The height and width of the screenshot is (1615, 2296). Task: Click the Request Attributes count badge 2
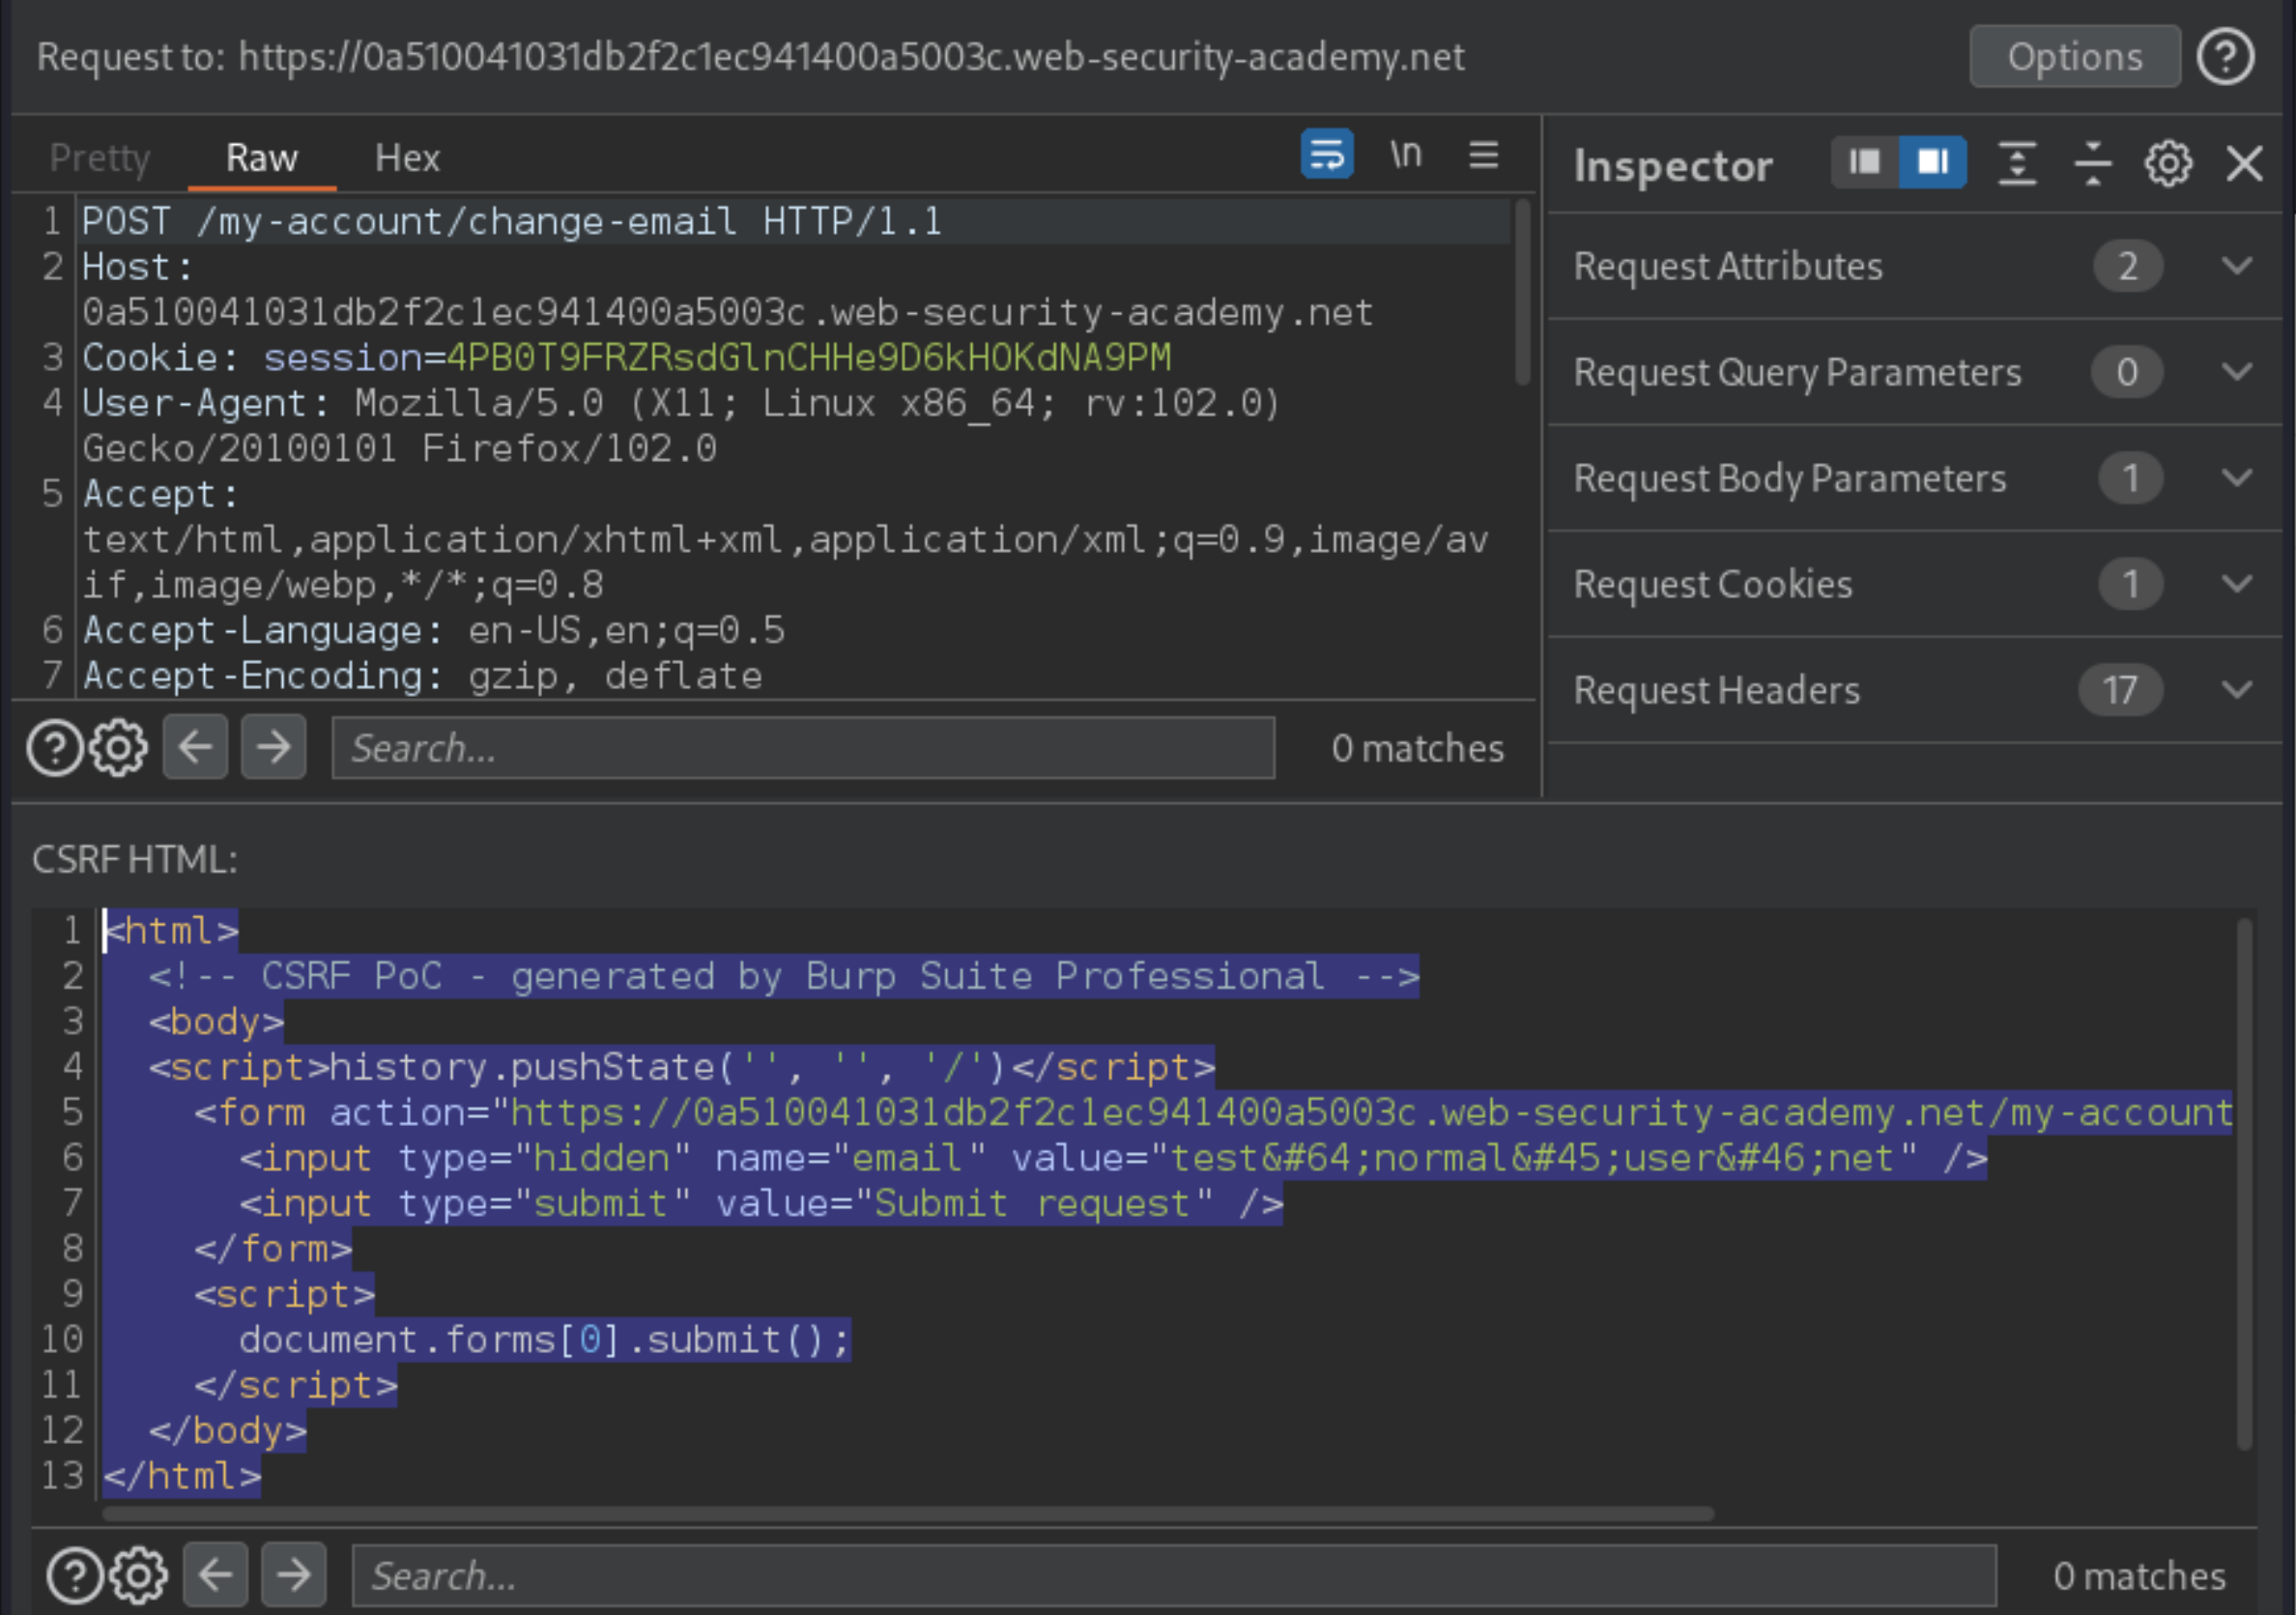point(2127,266)
